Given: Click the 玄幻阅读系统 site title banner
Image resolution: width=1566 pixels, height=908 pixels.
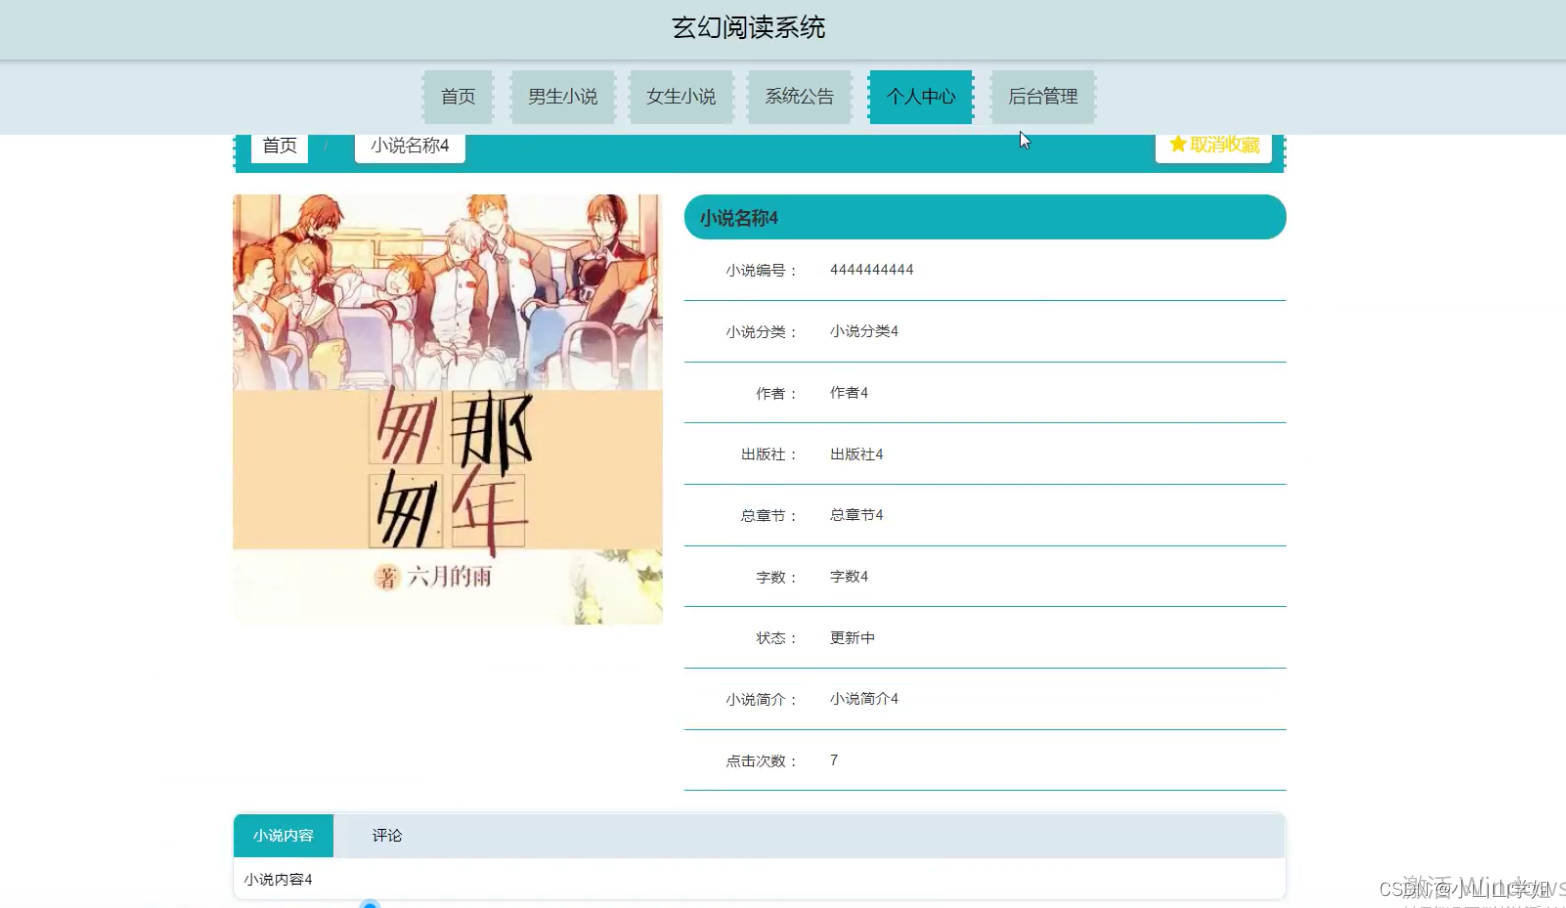Looking at the screenshot, I should (748, 27).
